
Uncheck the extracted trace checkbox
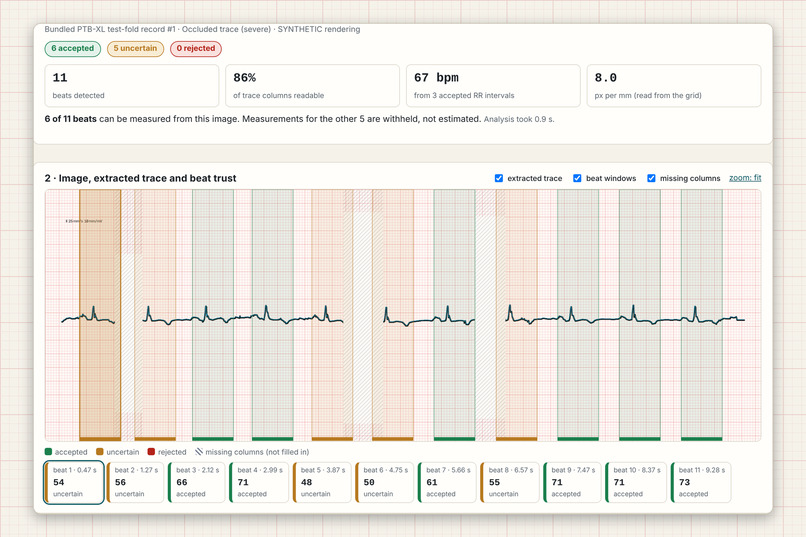point(499,178)
